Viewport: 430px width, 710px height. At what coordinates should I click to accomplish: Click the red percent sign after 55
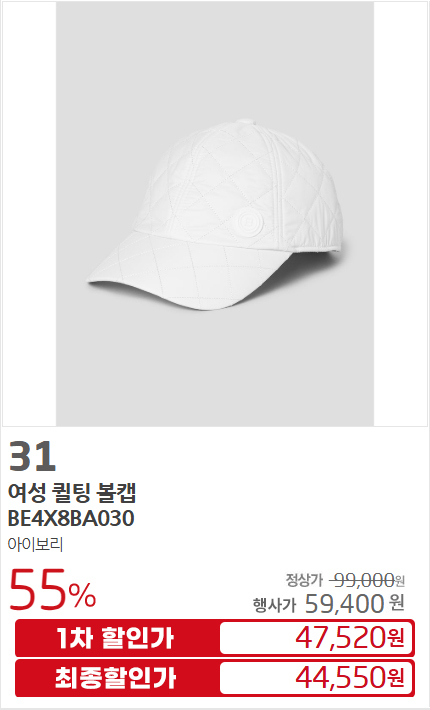82,595
